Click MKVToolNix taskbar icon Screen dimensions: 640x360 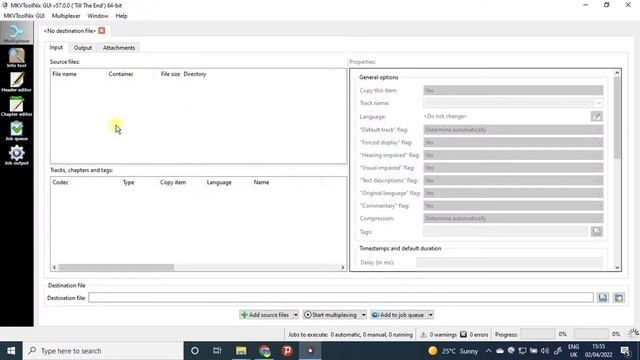[x=310, y=351]
